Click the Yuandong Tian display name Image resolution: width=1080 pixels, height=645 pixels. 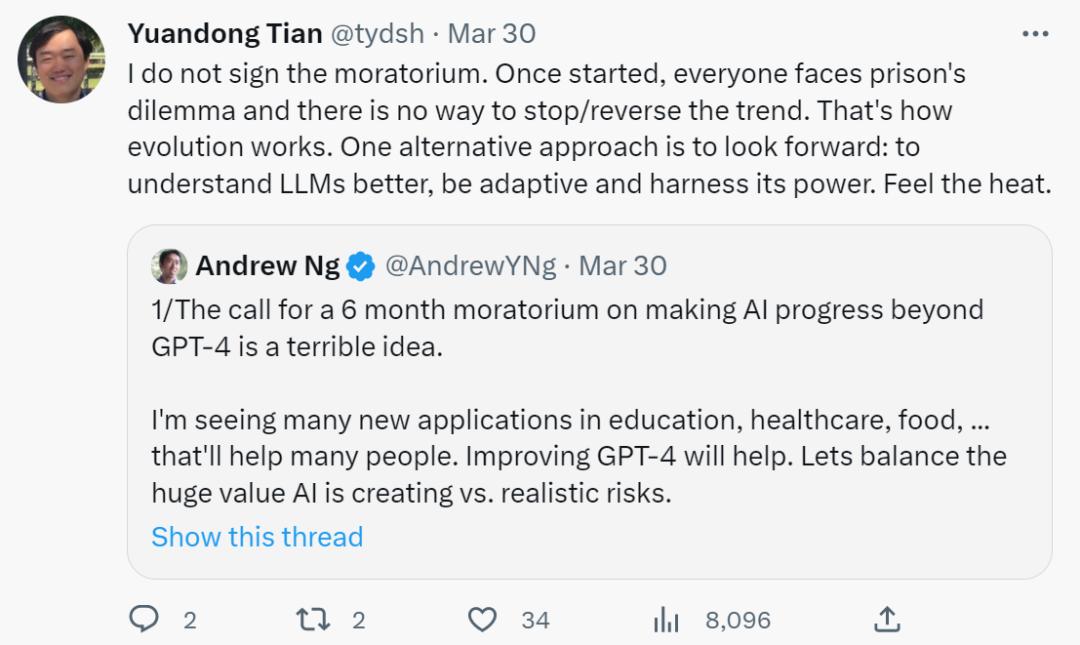(224, 33)
